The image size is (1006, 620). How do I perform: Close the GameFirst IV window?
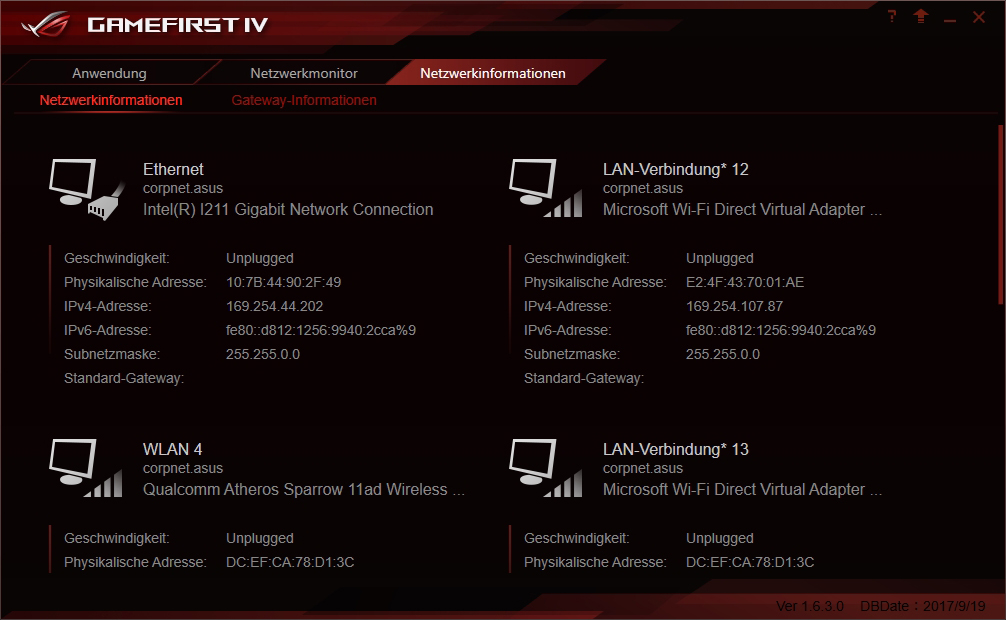tap(979, 17)
